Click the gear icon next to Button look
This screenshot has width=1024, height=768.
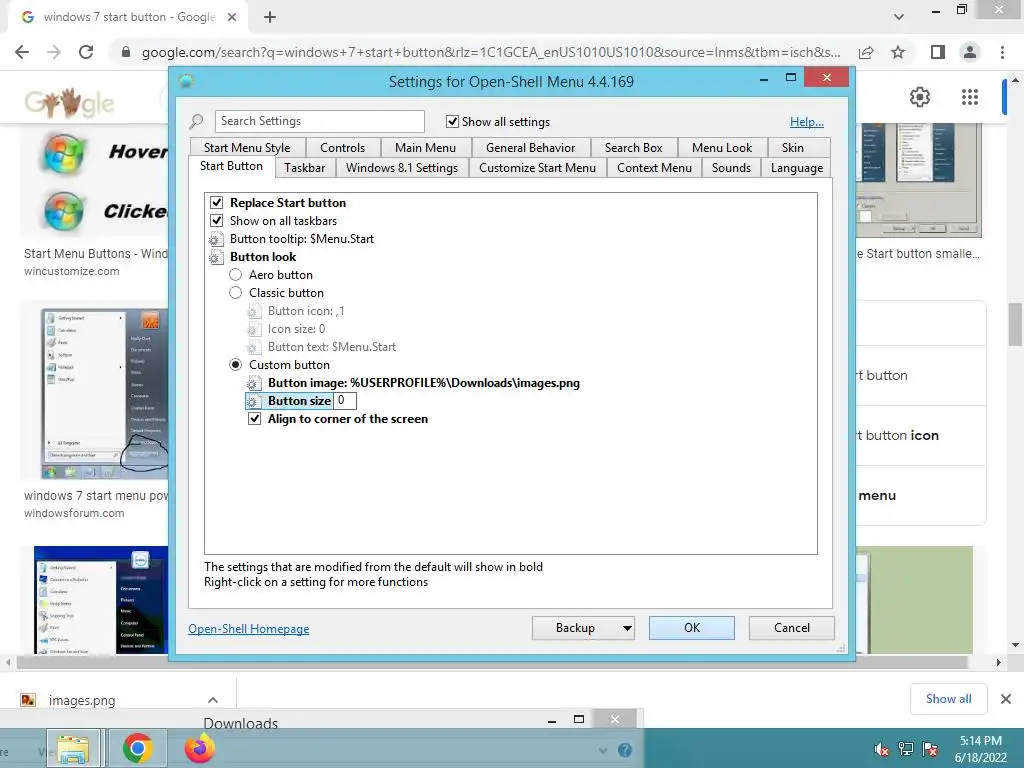[216, 257]
